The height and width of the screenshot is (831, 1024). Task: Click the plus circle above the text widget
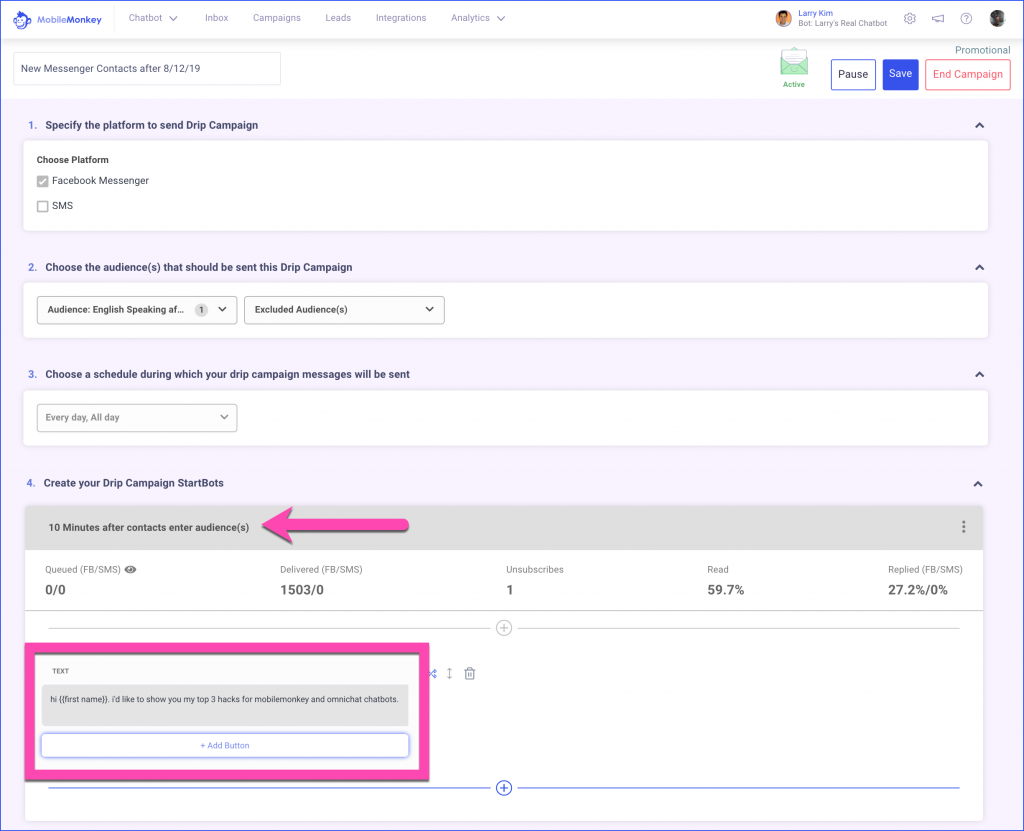click(x=504, y=628)
